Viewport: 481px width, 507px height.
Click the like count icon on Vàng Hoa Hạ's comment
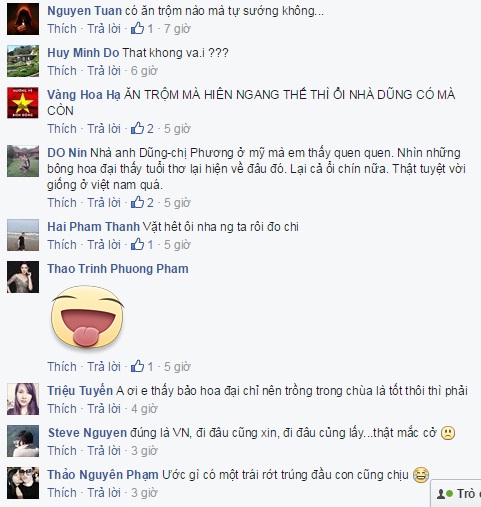137,129
